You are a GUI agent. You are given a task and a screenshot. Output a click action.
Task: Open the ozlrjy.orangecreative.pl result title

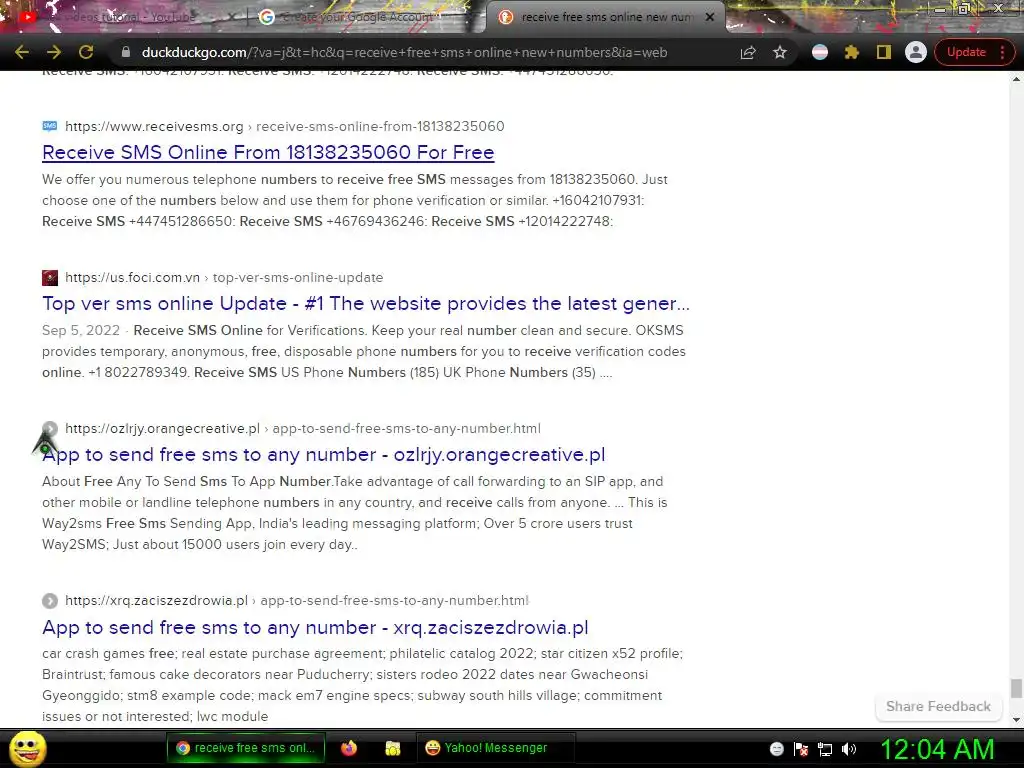(x=323, y=455)
